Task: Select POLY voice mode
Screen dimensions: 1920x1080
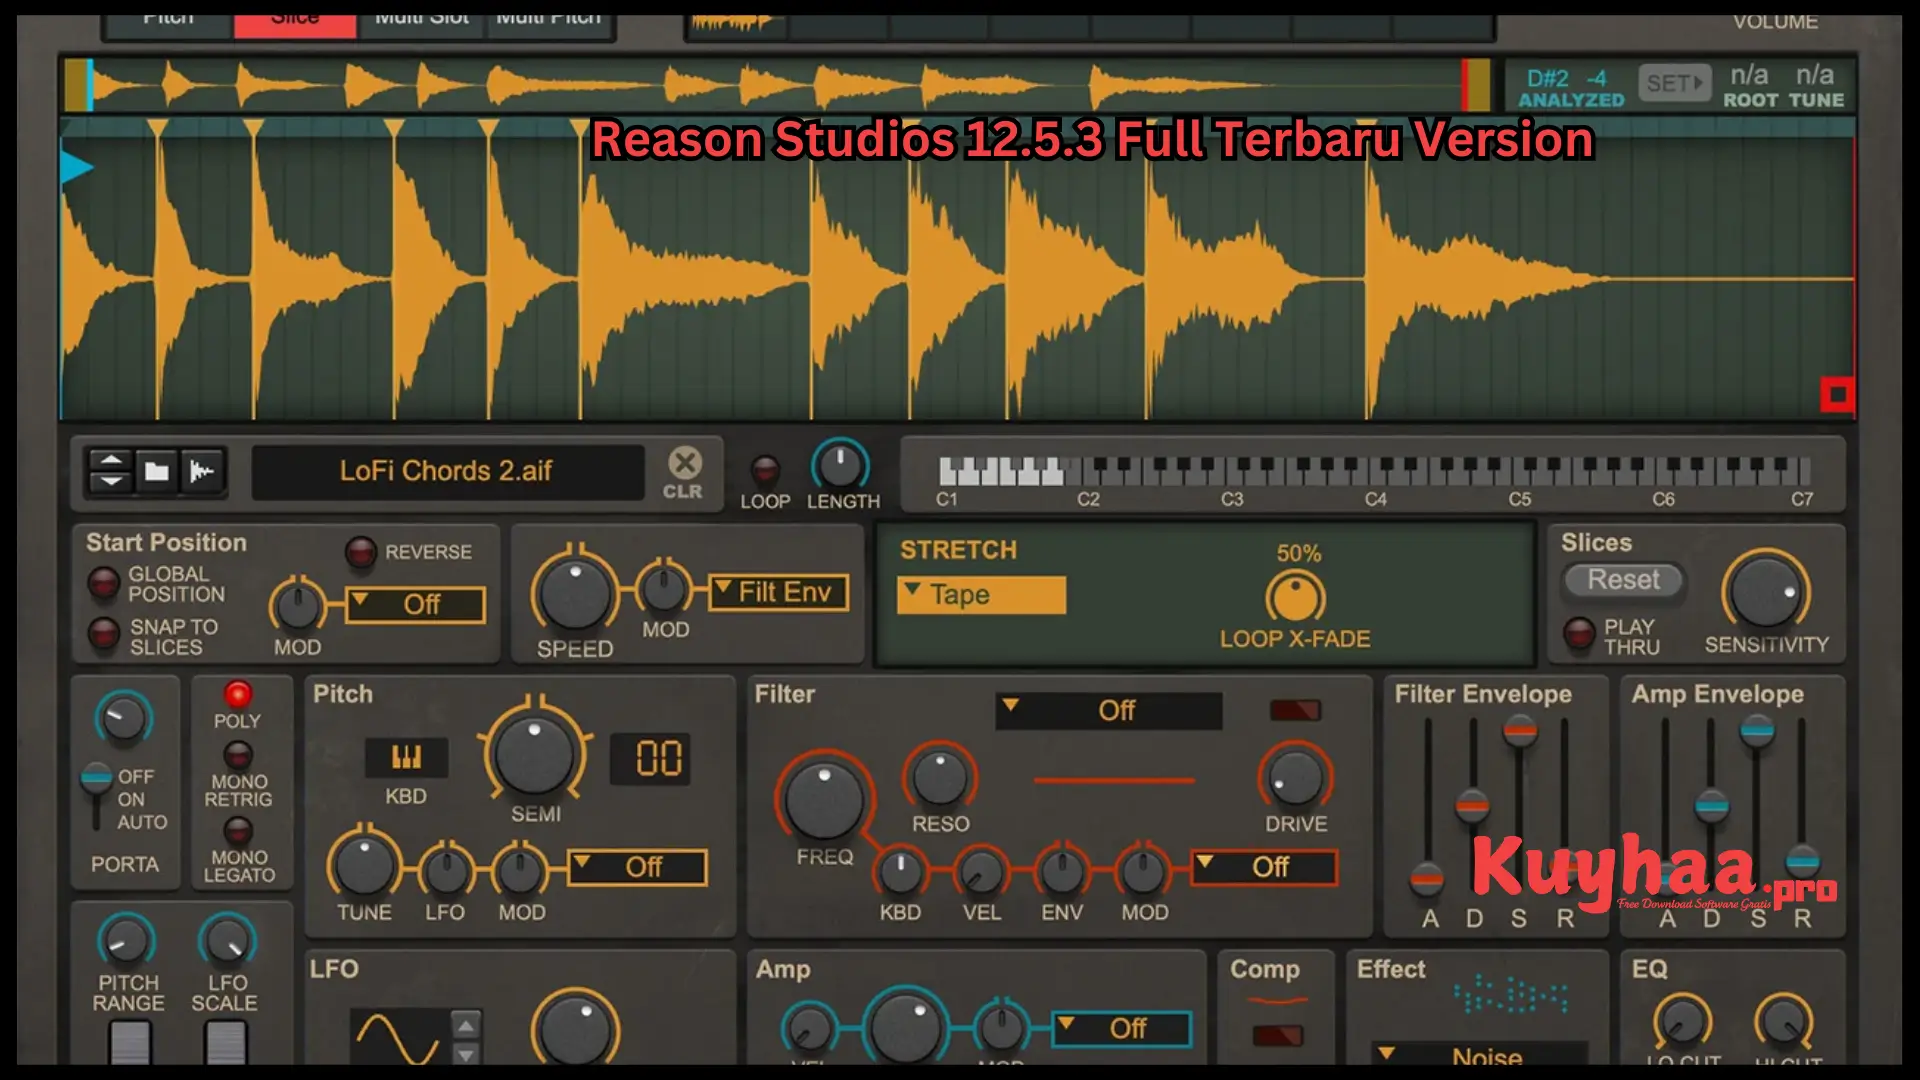Action: click(237, 695)
